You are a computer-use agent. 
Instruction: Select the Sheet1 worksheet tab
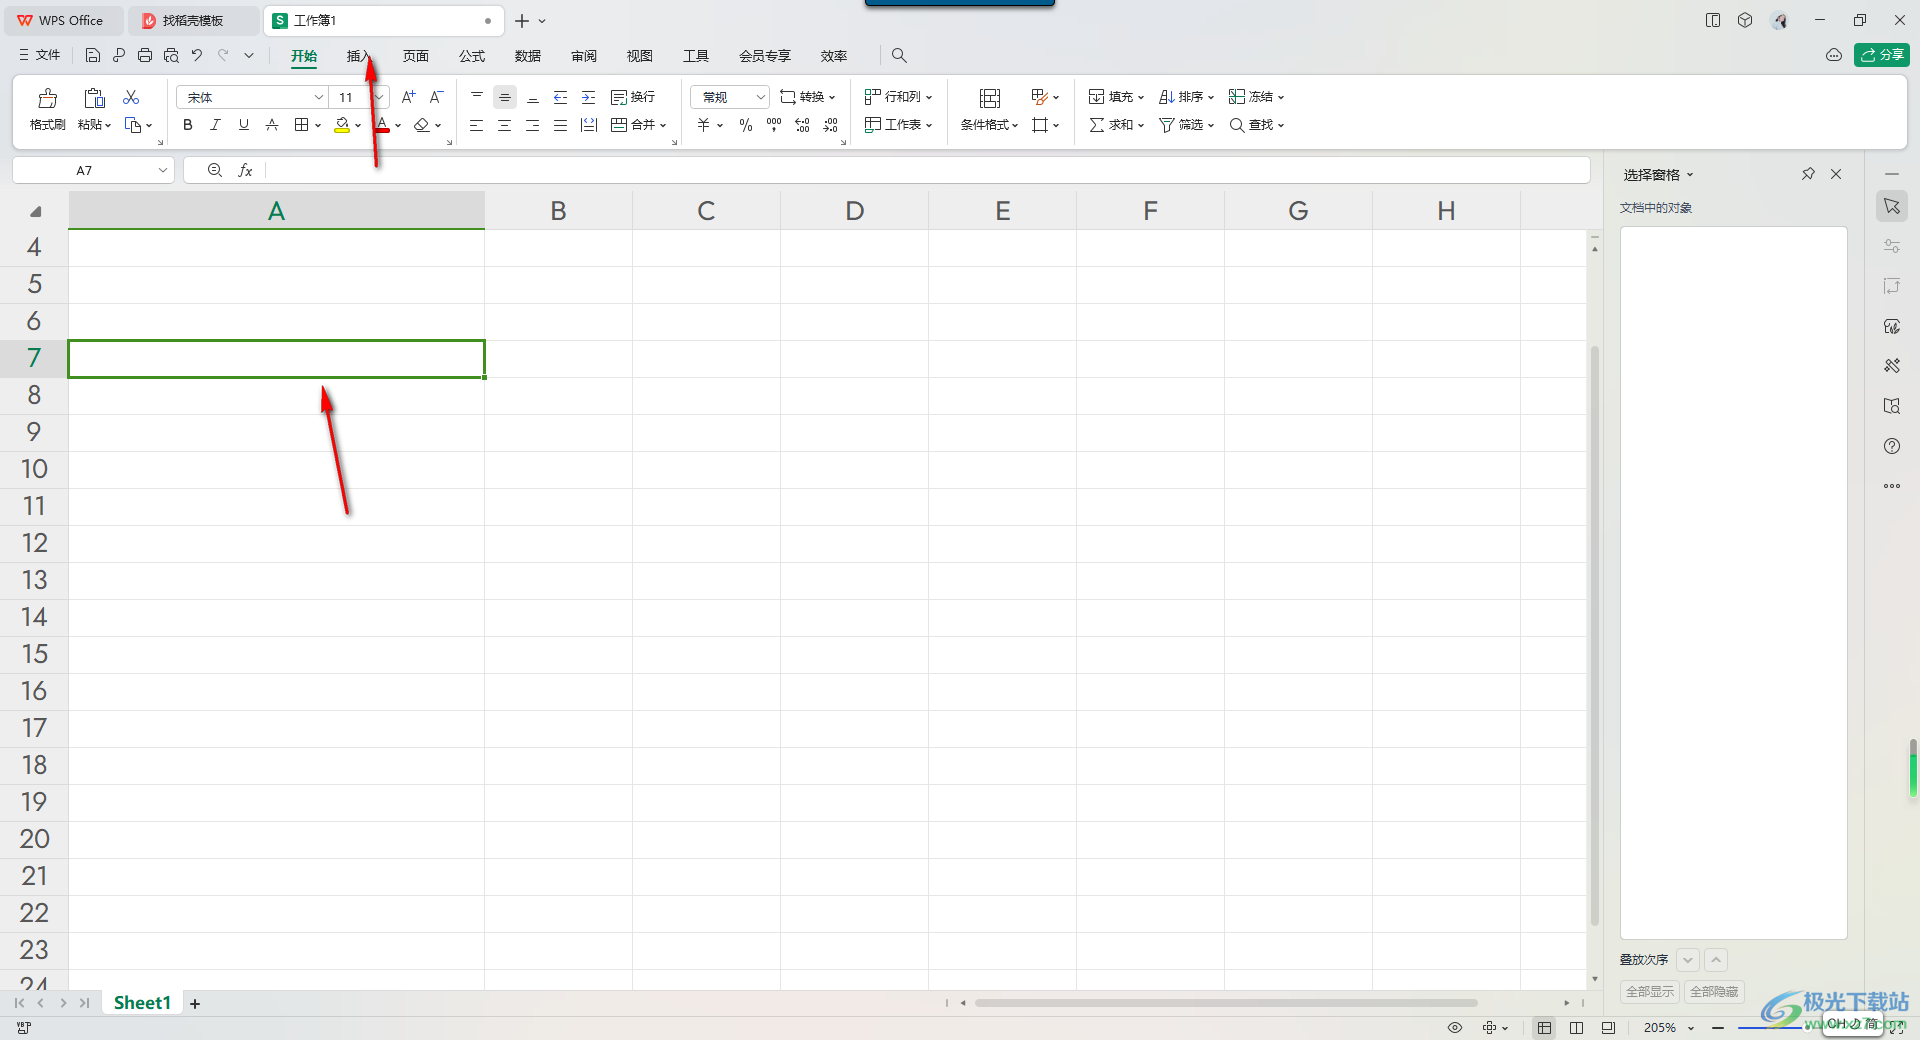coord(142,1003)
